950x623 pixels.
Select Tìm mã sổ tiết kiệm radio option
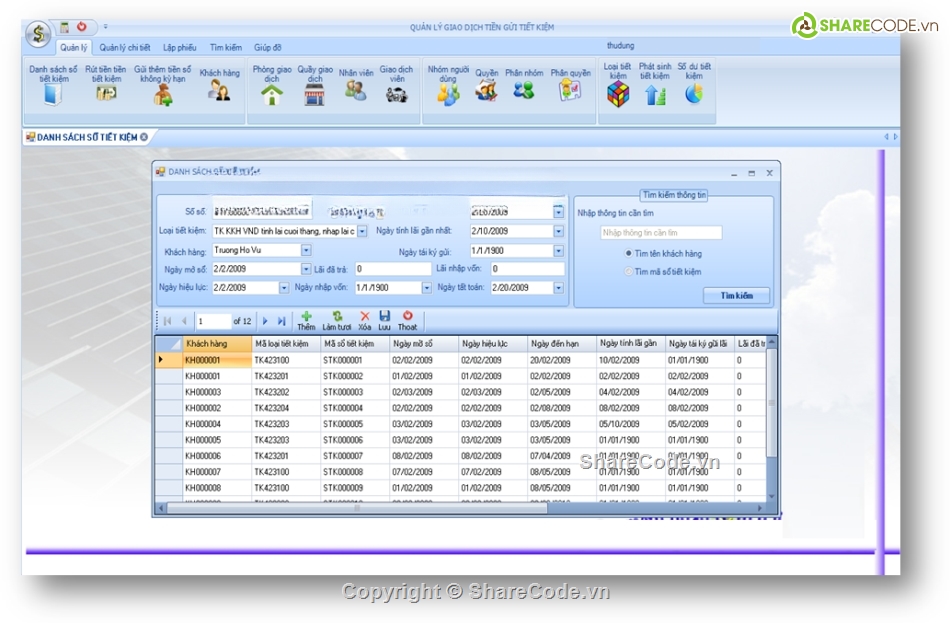coord(628,272)
